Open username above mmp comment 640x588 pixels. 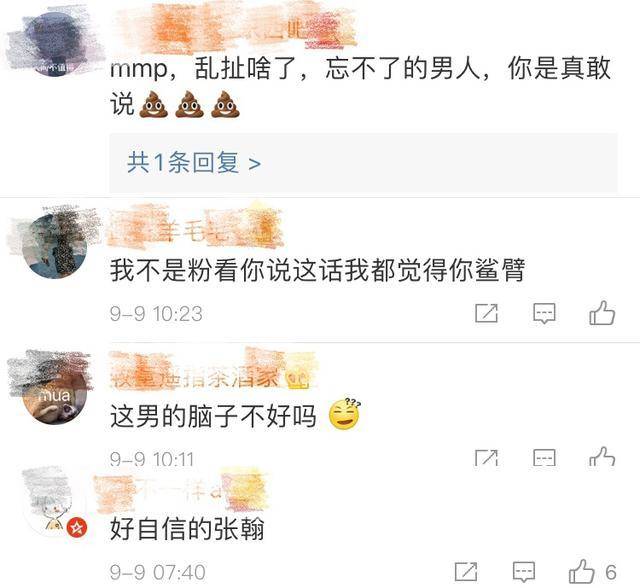(x=233, y=31)
